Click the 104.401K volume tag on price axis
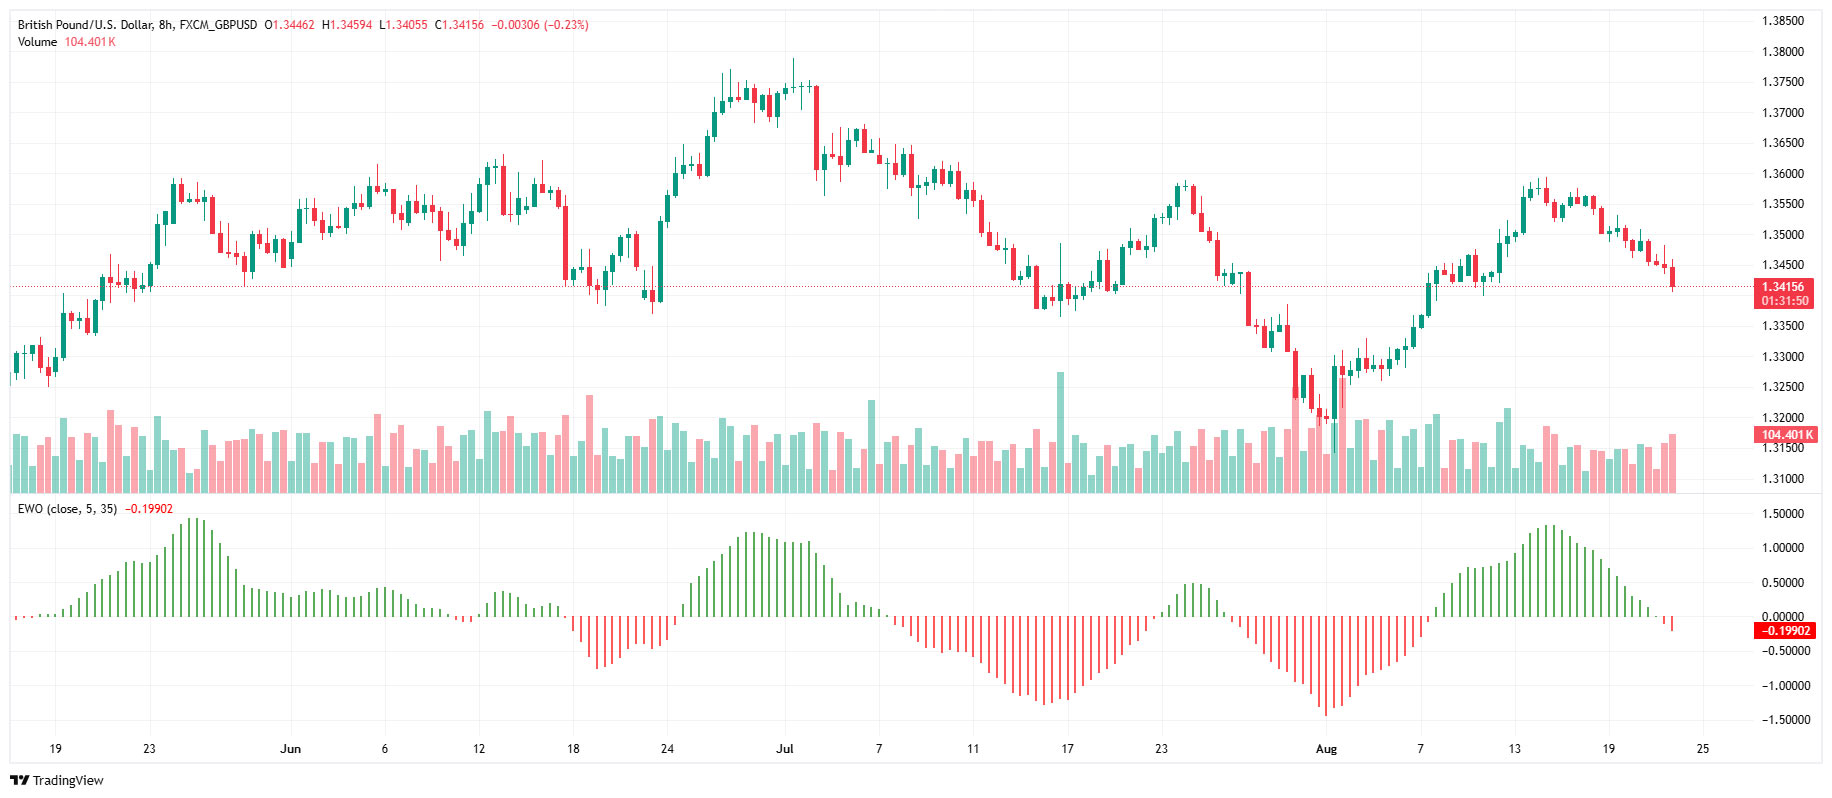 [x=1787, y=435]
